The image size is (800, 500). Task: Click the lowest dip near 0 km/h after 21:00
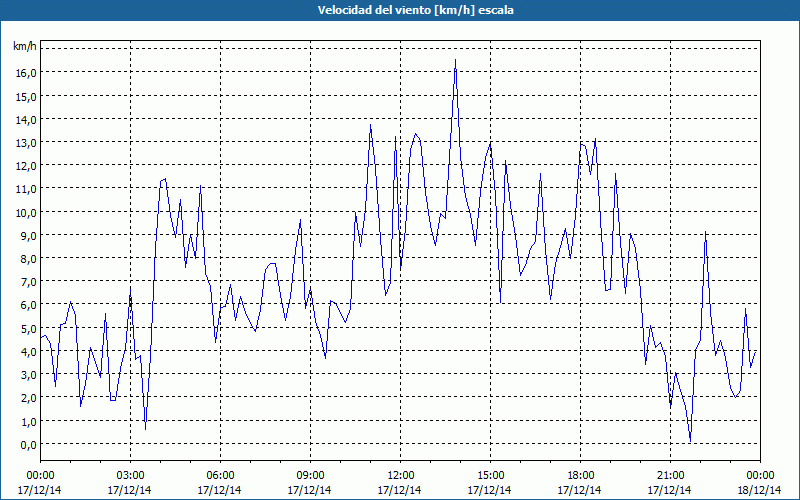tap(690, 440)
